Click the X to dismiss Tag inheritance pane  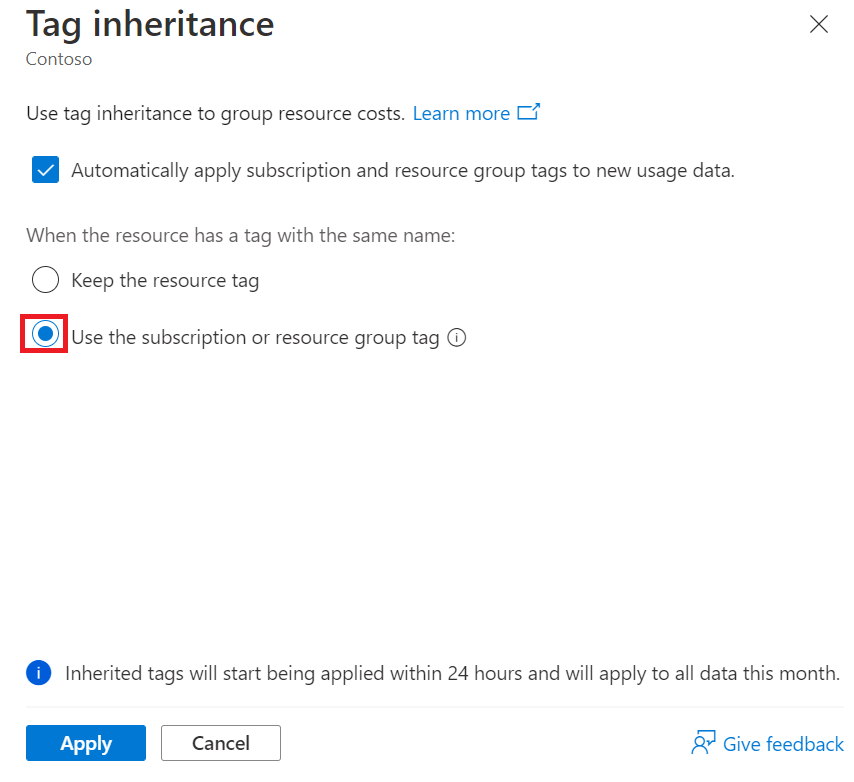coord(819,24)
